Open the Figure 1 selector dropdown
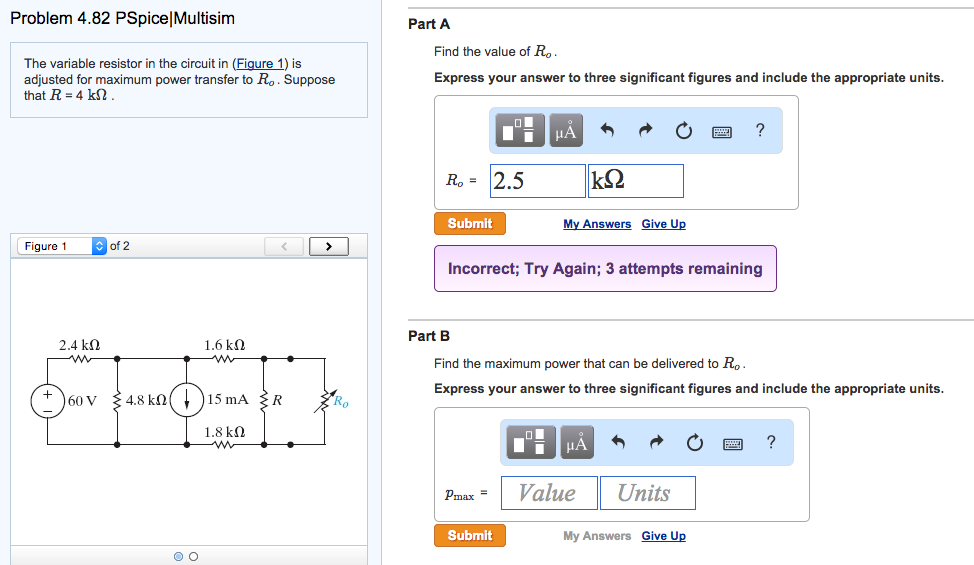This screenshot has height=565, width=974. click(x=61, y=246)
